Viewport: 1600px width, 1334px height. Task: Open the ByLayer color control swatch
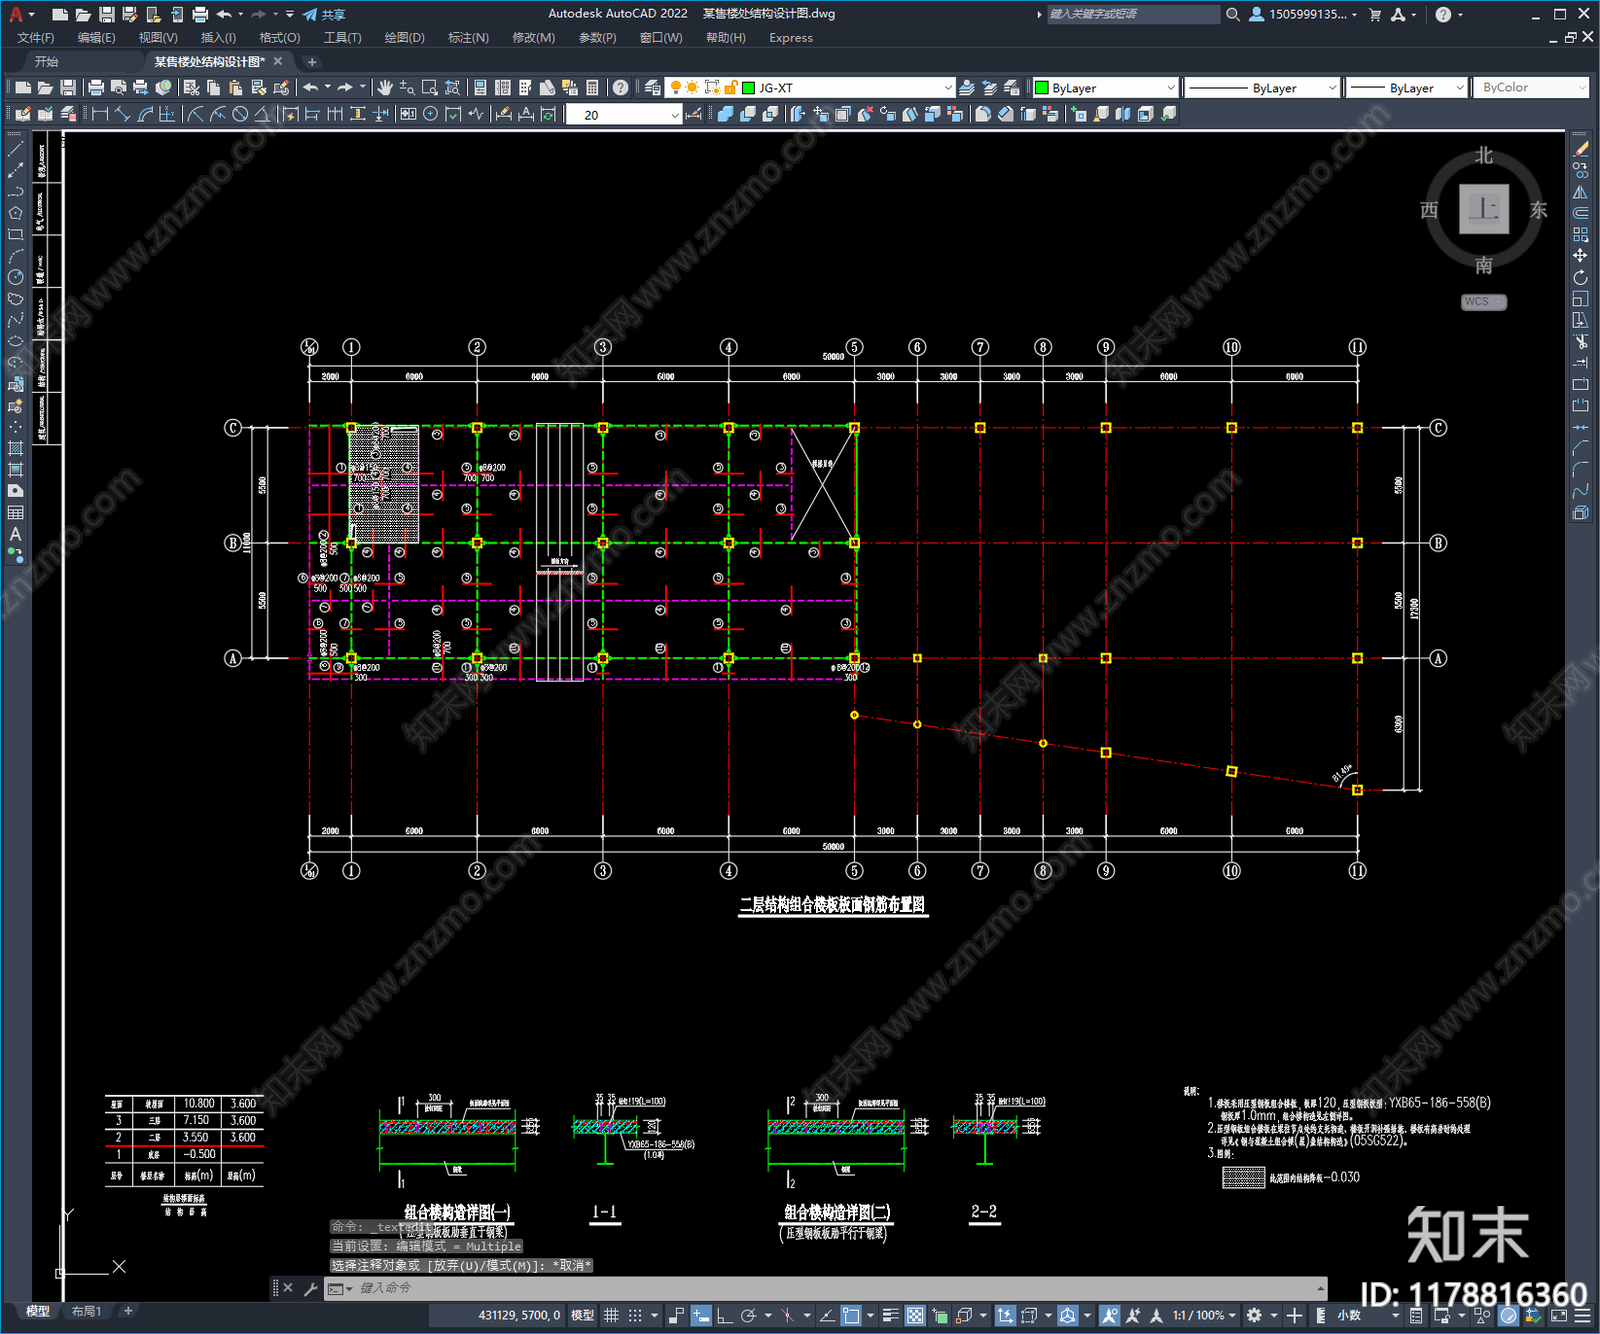point(1105,88)
